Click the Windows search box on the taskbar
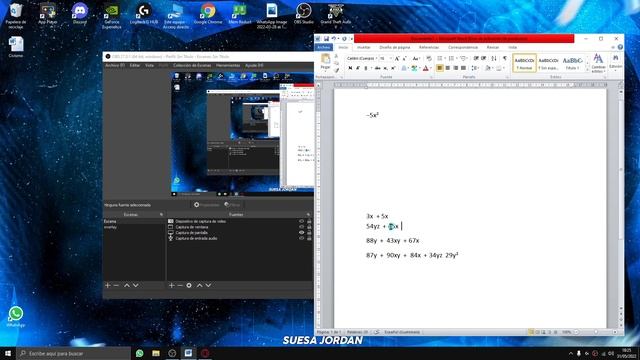Viewport: 640px width, 360px height. click(x=73, y=353)
